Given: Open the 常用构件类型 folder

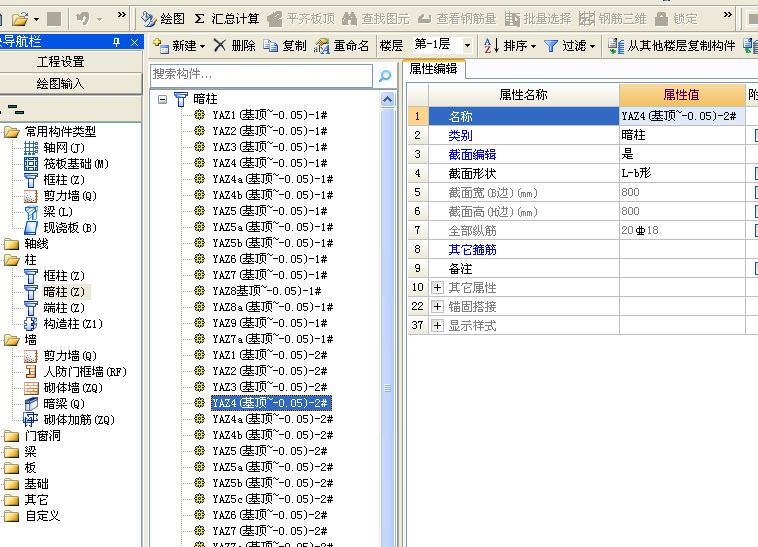Looking at the screenshot, I should point(60,131).
